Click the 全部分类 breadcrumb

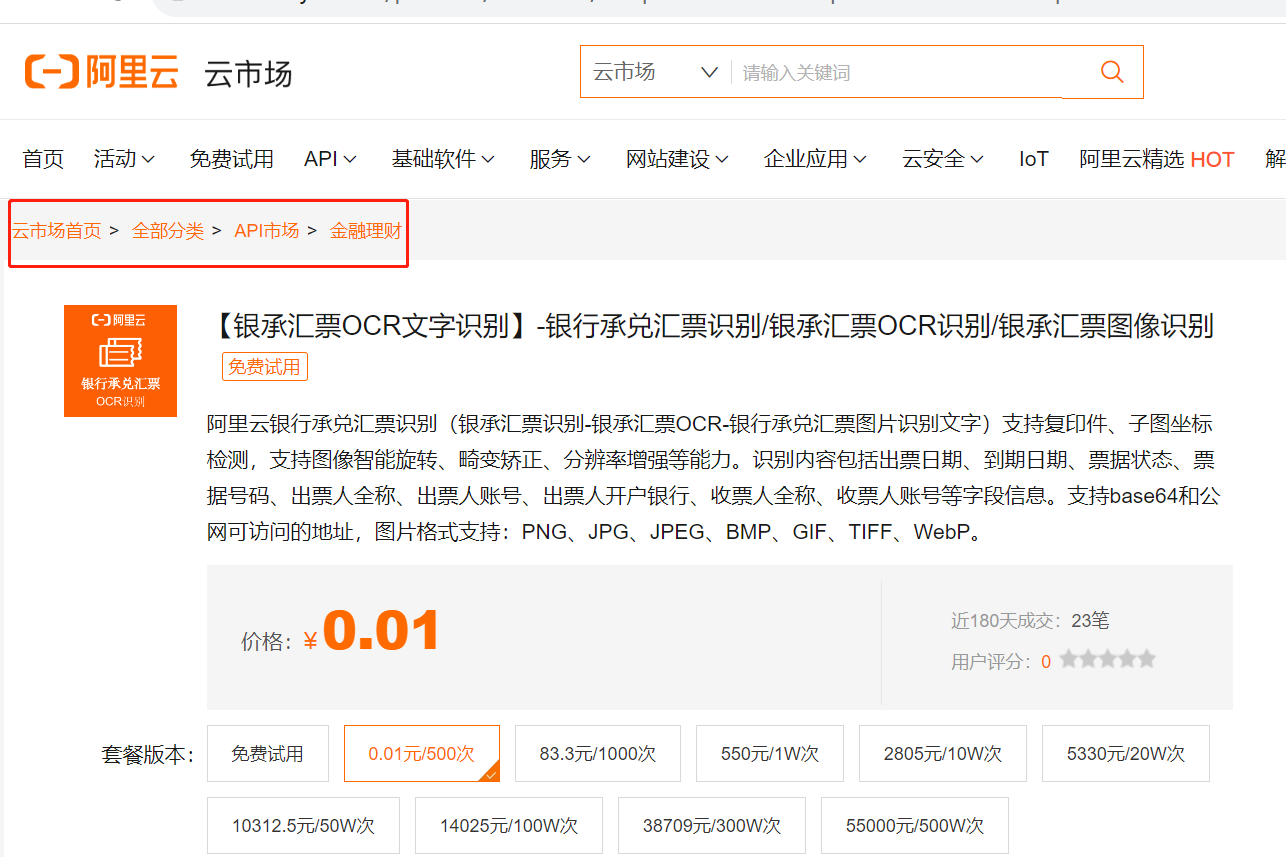tap(168, 231)
